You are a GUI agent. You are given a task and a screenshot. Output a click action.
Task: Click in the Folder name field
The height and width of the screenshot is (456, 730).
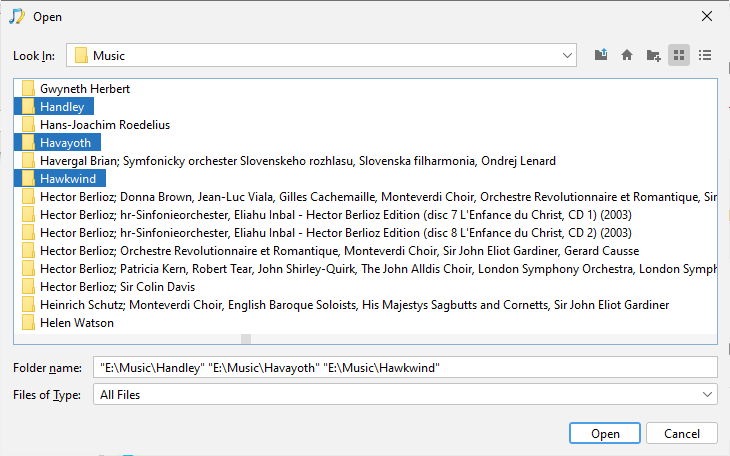point(405,368)
